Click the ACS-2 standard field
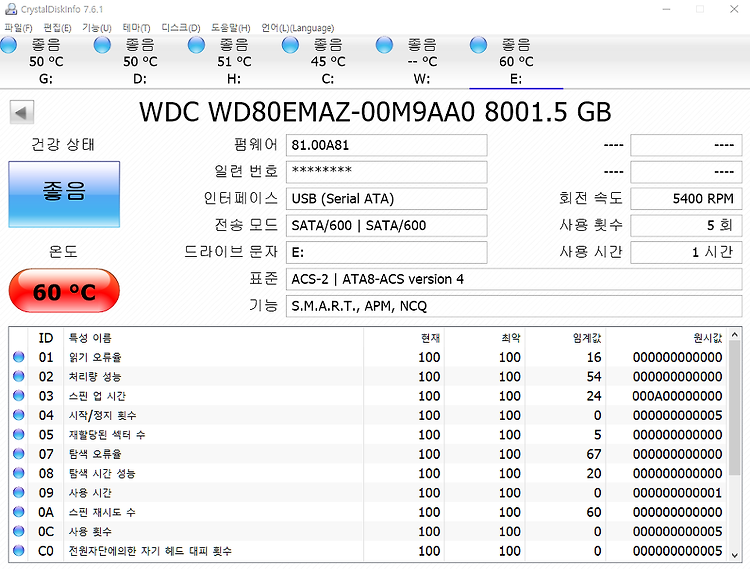The width and height of the screenshot is (750, 569). click(x=514, y=279)
